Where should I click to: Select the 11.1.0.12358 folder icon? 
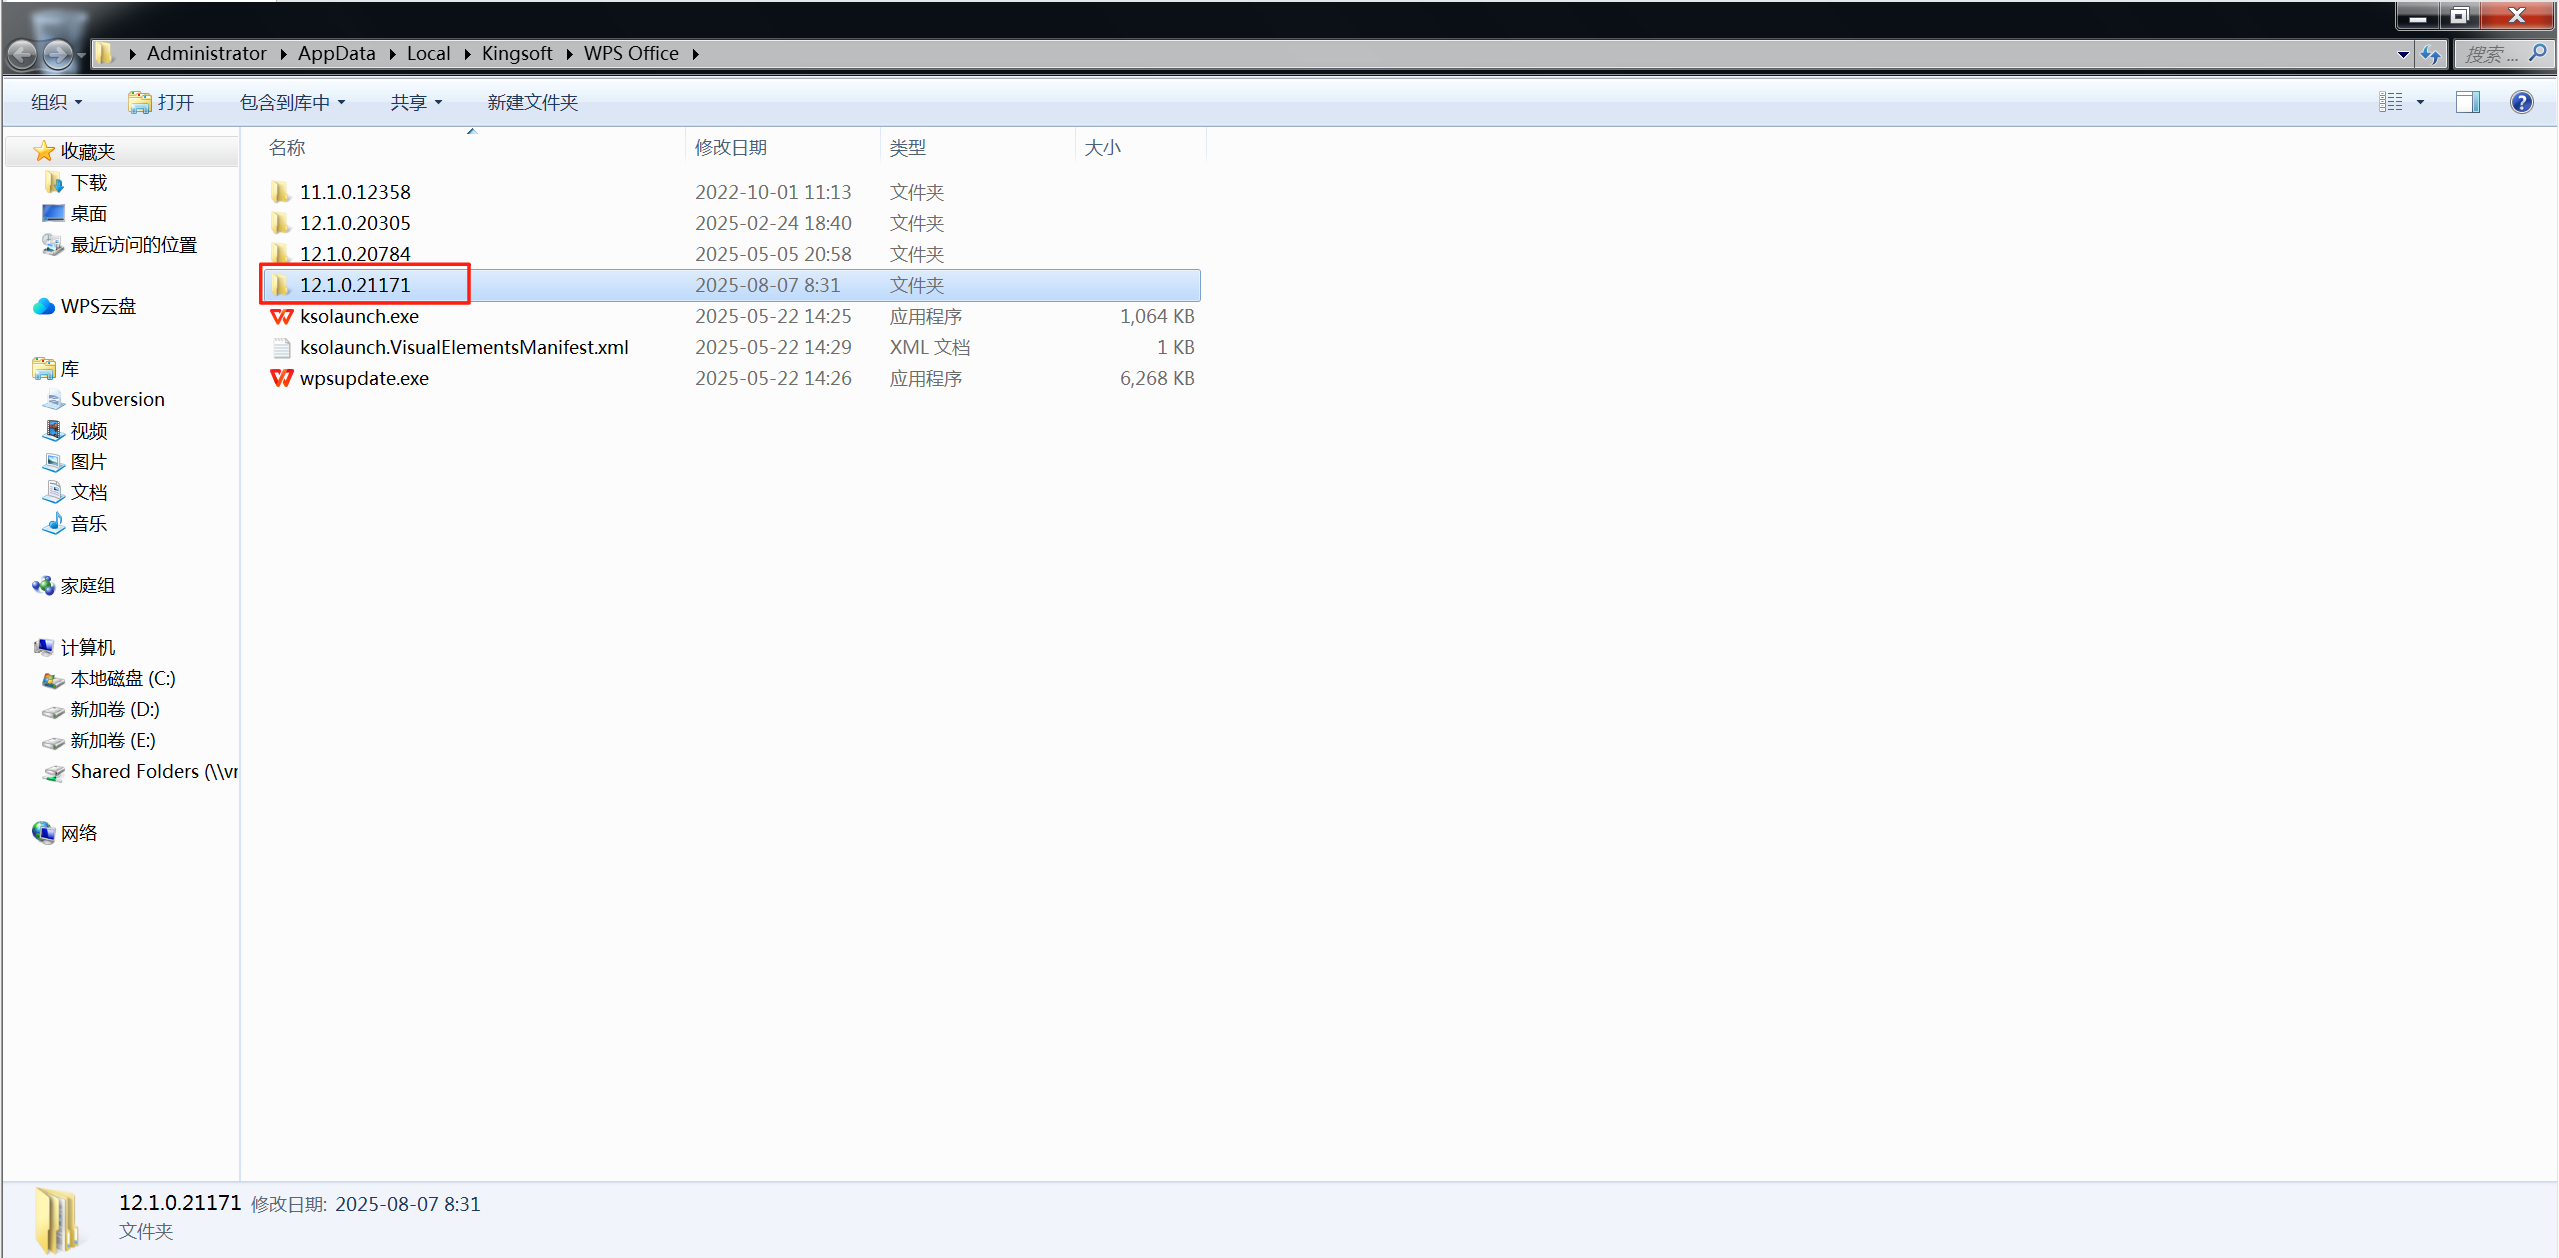point(281,192)
